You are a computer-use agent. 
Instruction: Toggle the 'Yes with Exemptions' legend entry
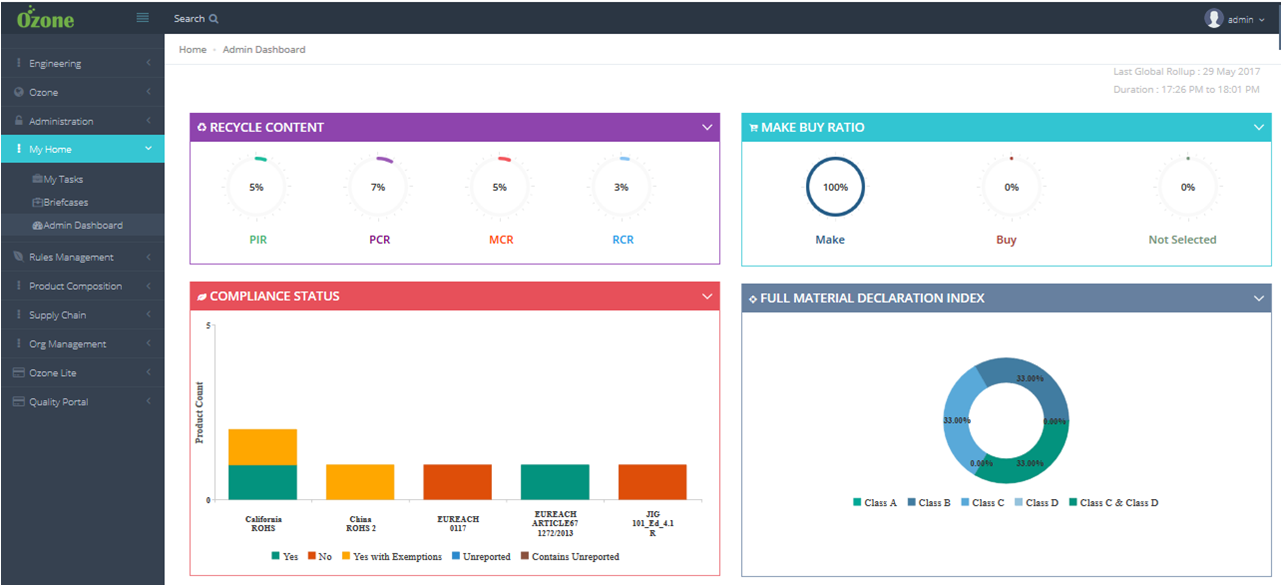click(391, 557)
